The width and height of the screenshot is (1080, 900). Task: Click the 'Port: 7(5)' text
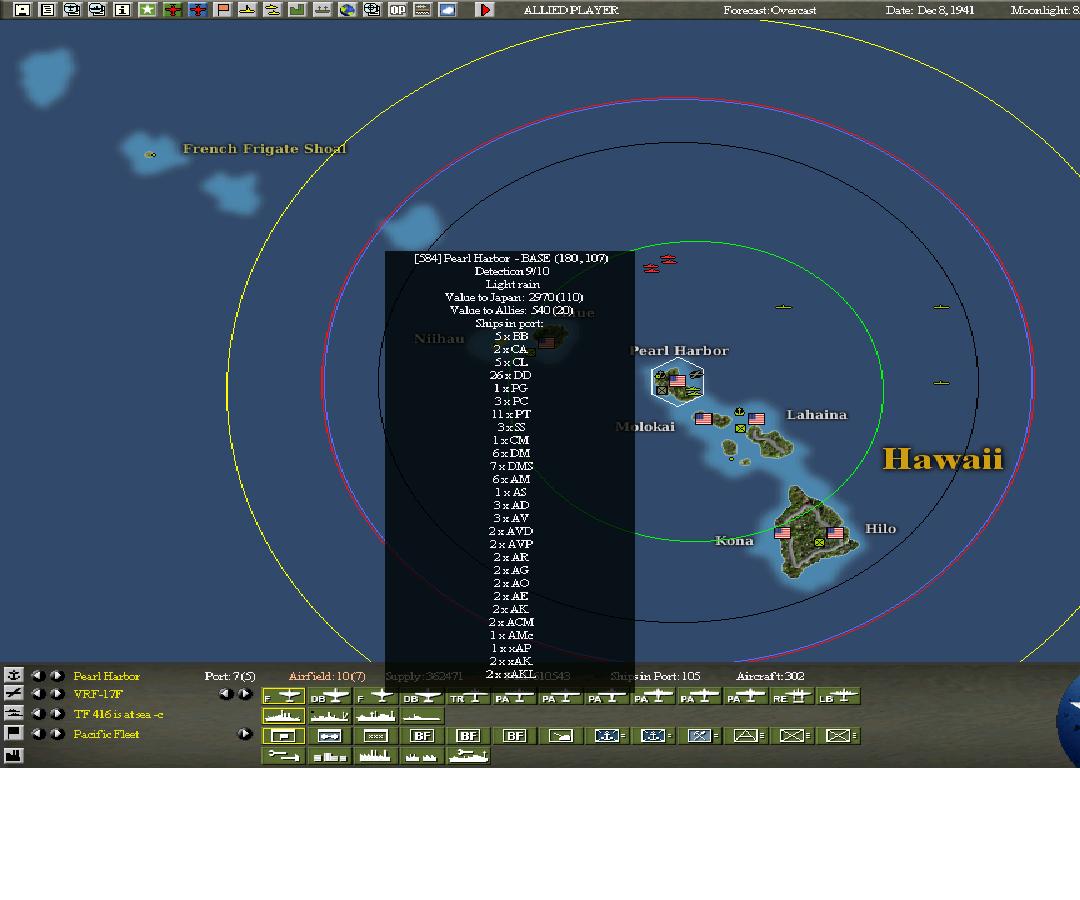(230, 676)
